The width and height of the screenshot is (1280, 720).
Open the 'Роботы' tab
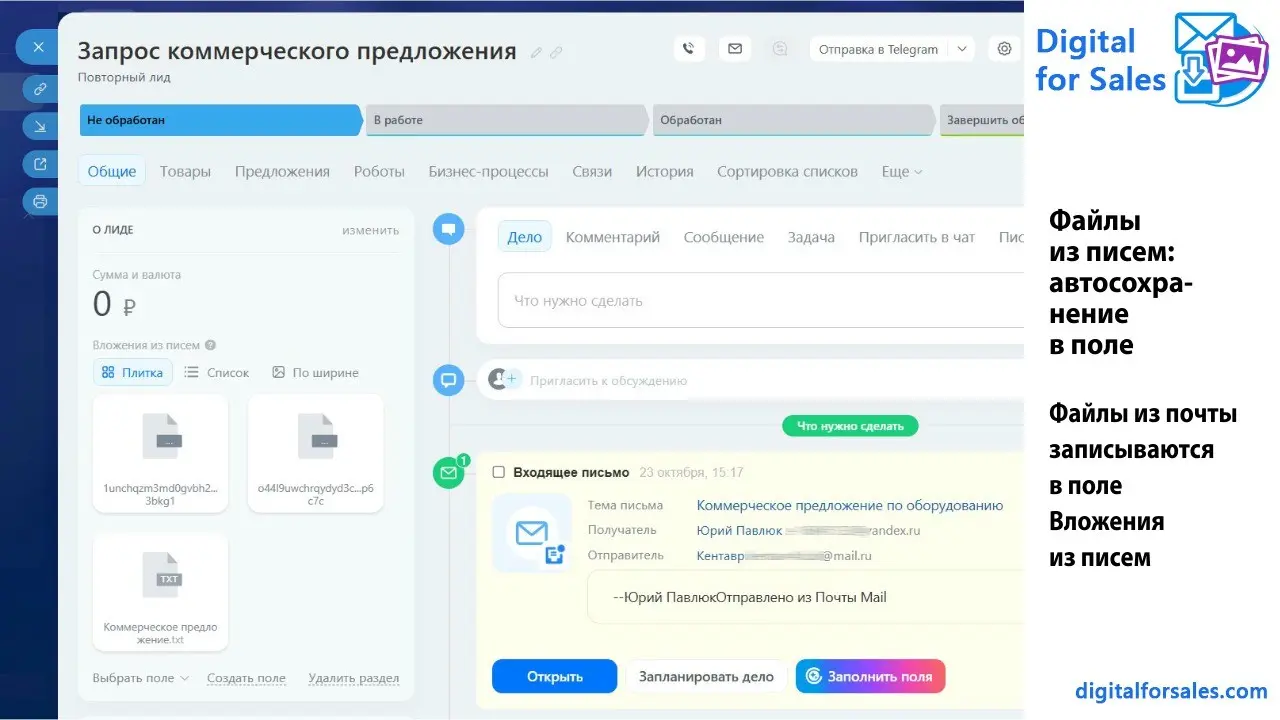[x=379, y=171]
